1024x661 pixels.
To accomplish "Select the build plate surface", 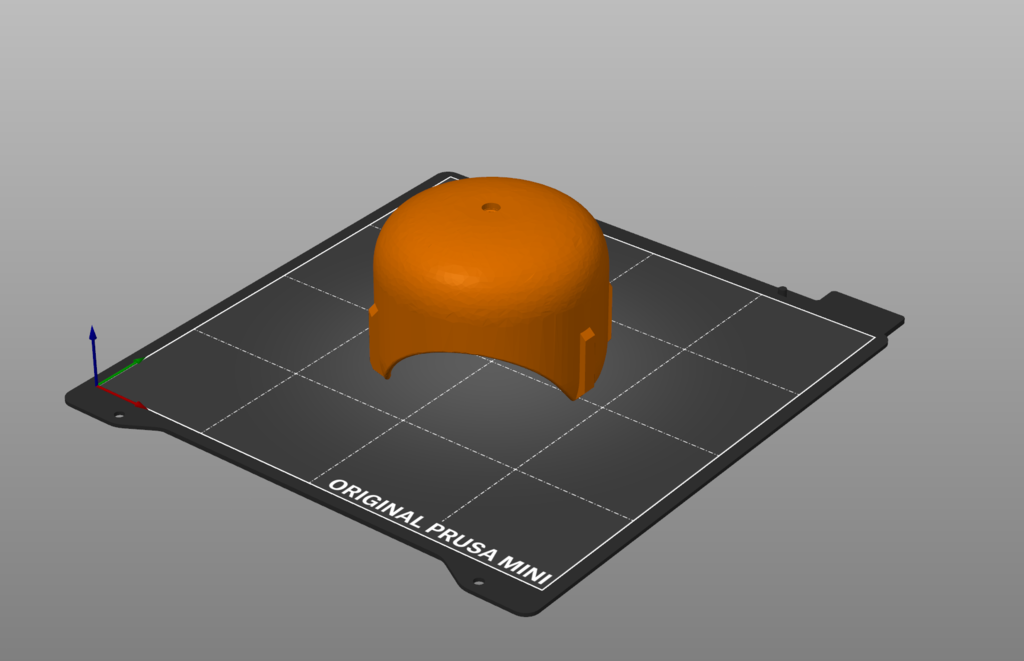I will pos(700,450).
